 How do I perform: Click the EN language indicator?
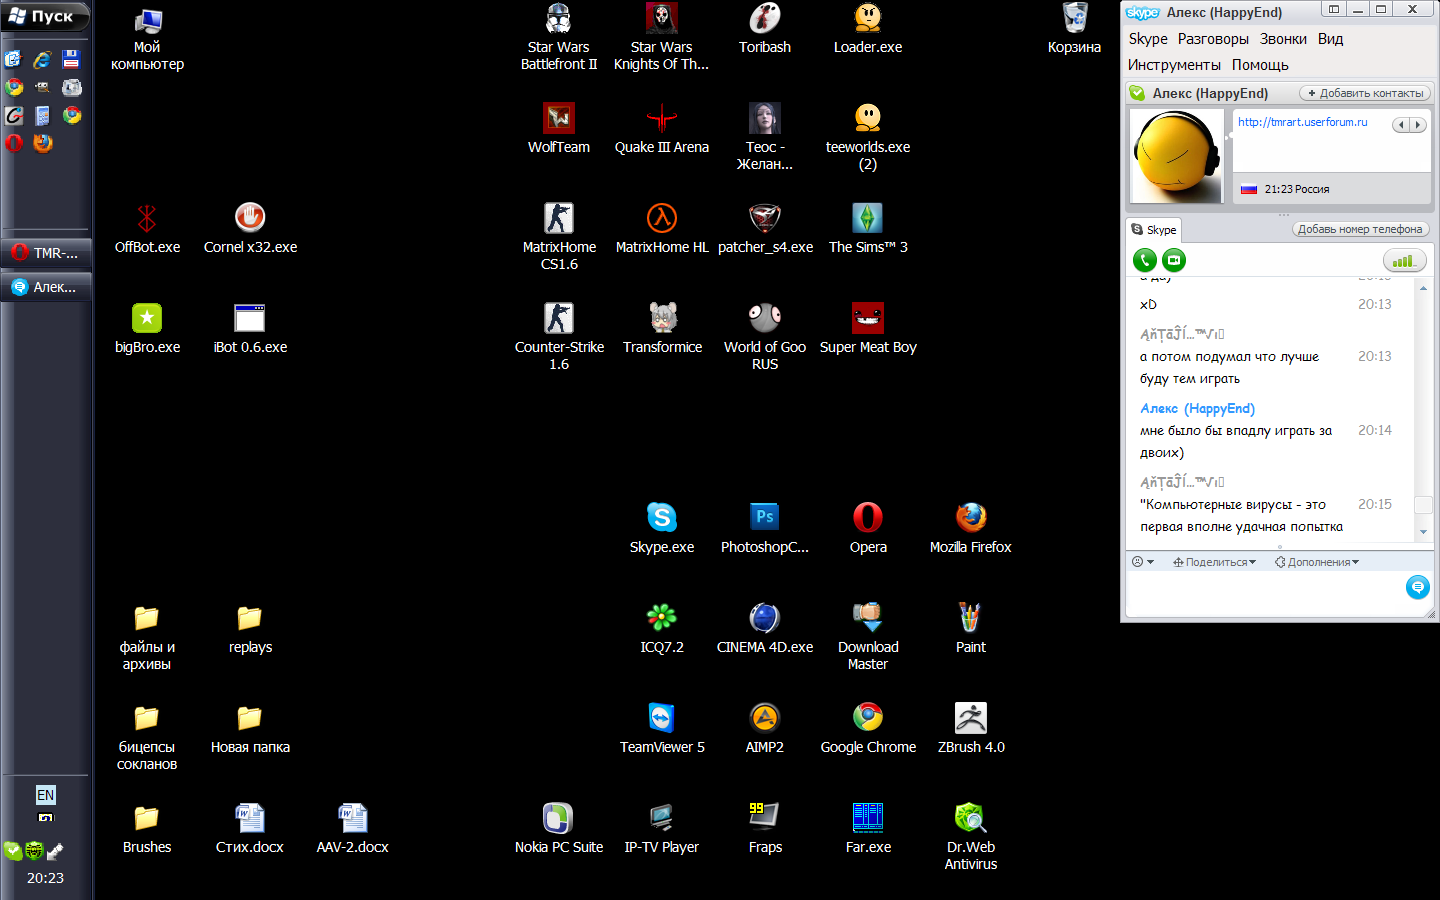(45, 795)
